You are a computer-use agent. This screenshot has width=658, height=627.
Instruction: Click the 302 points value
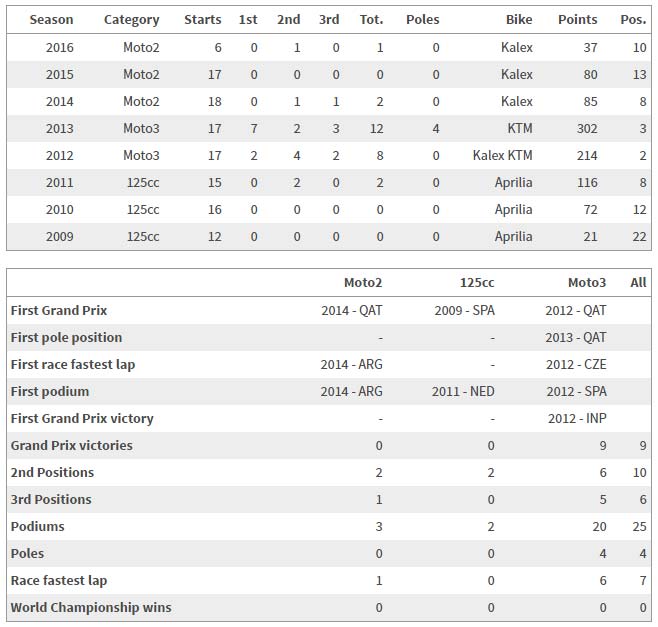(587, 128)
